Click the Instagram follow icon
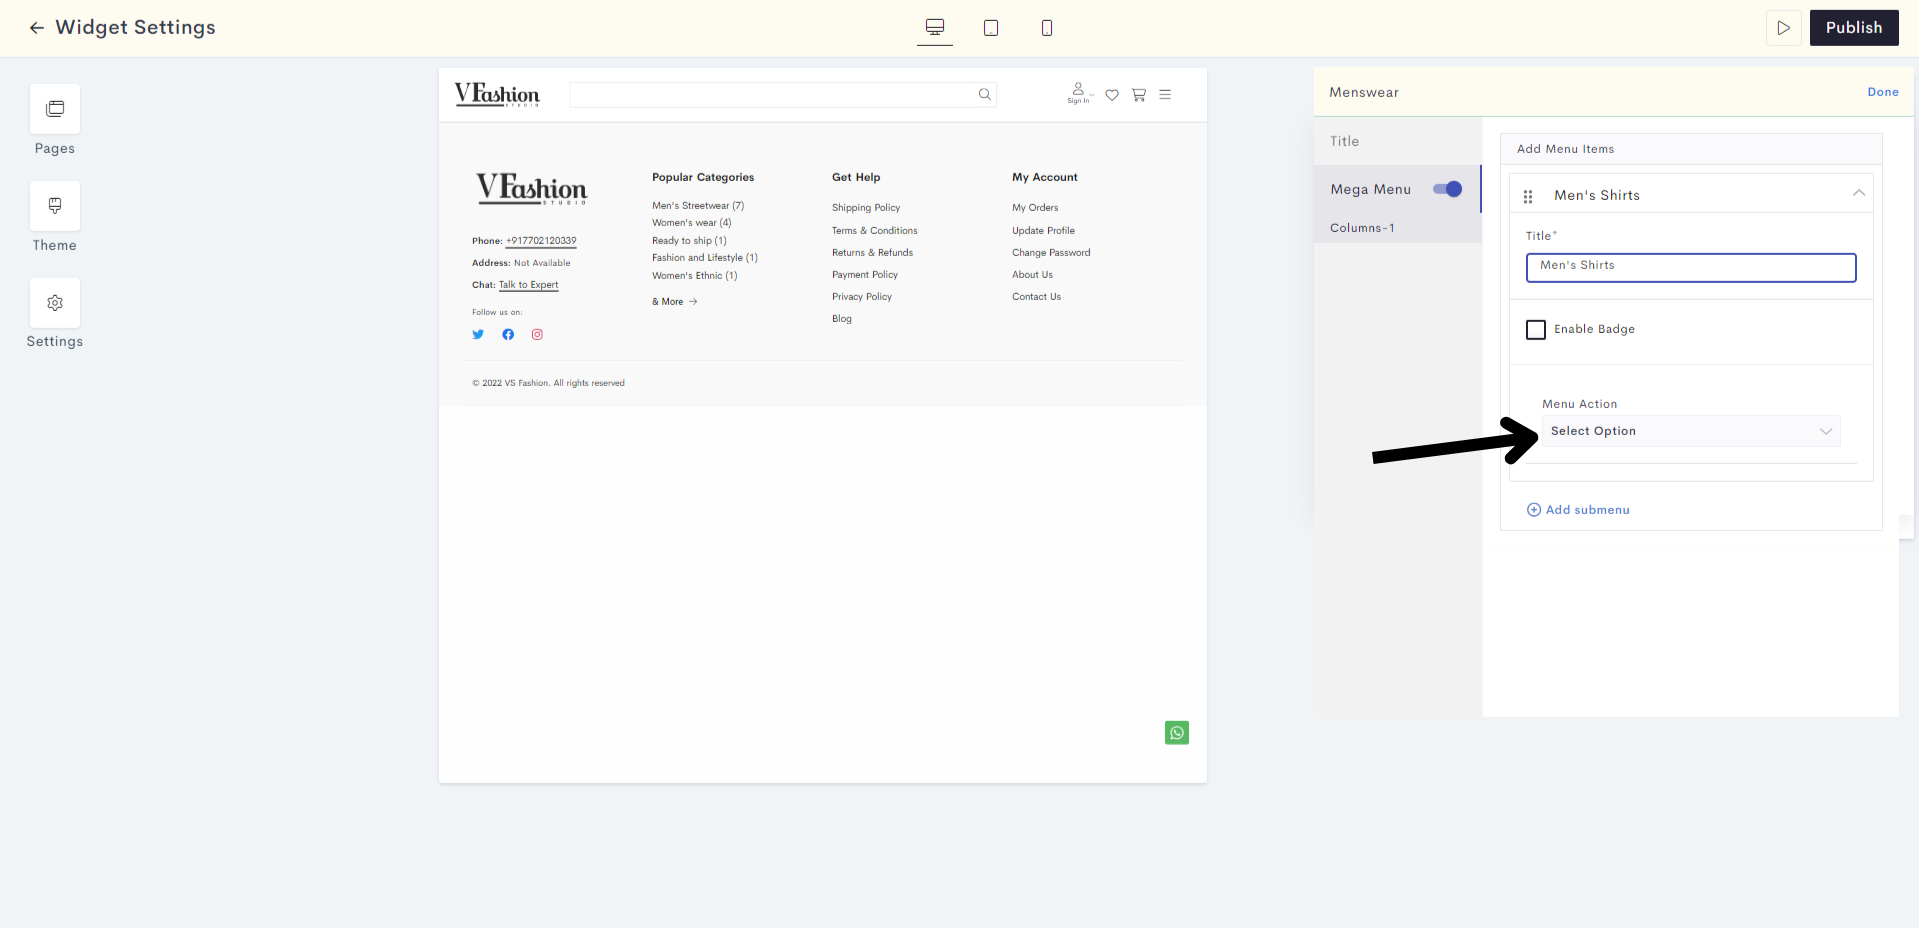1919x928 pixels. click(537, 335)
